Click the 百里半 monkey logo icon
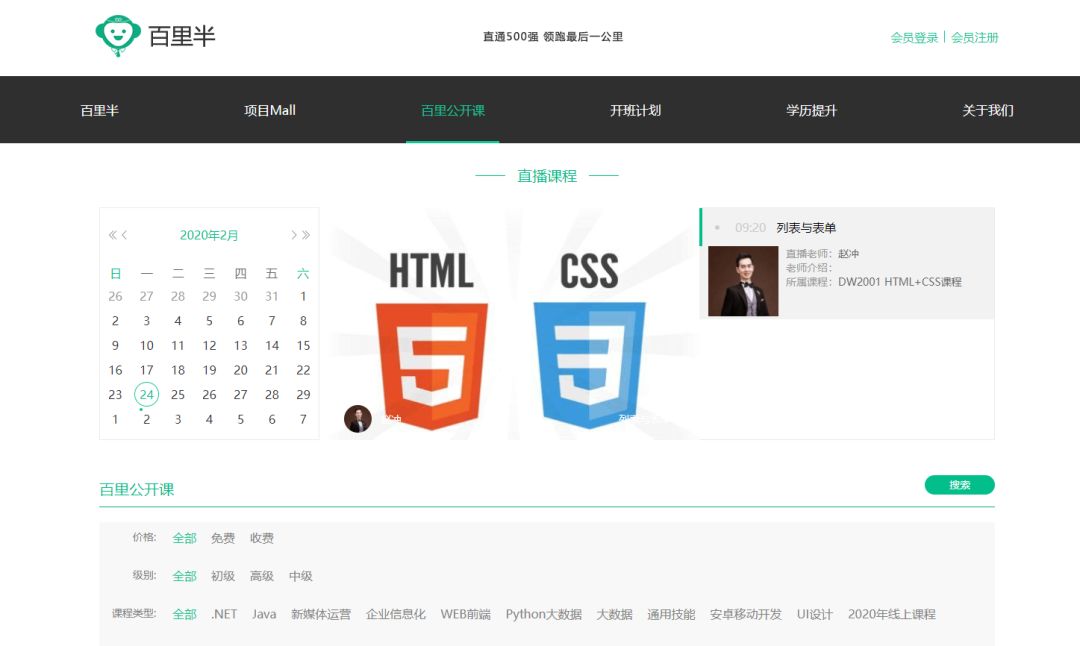 click(118, 35)
